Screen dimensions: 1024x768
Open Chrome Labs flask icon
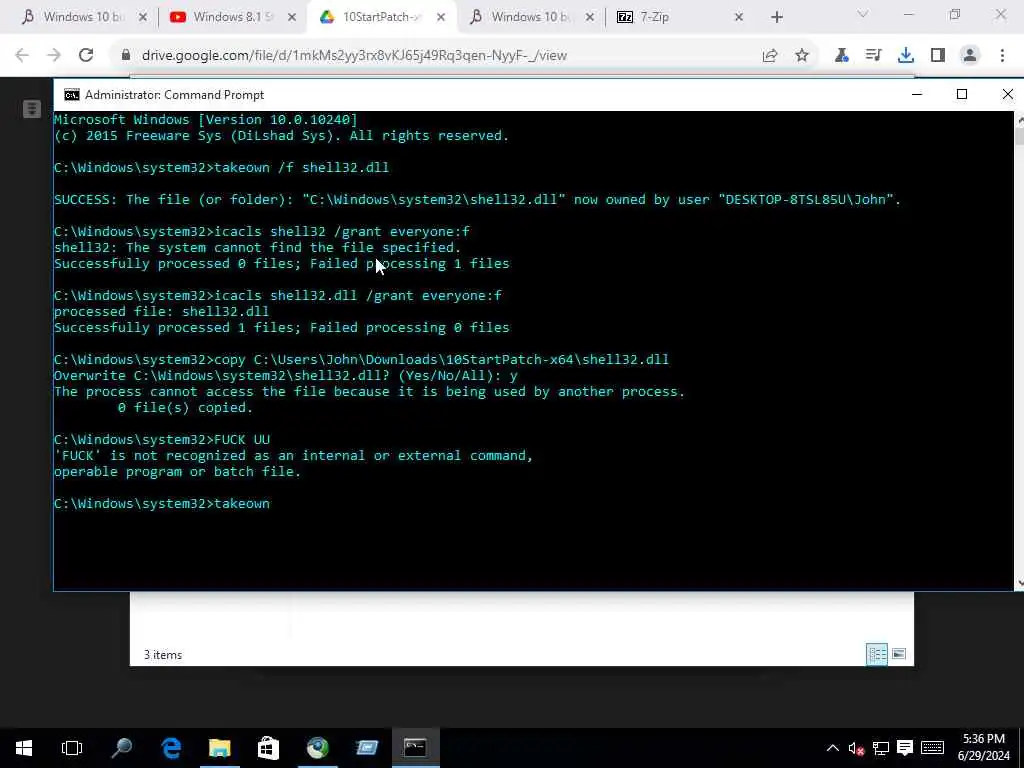[841, 56]
